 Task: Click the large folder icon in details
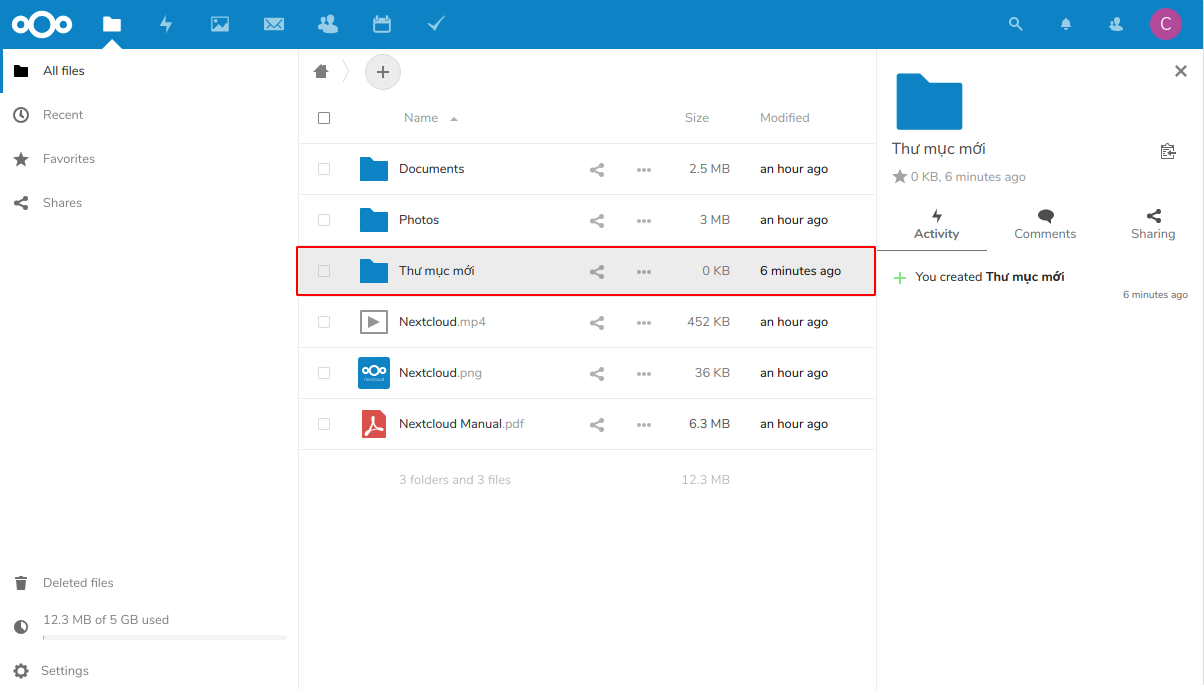point(929,101)
